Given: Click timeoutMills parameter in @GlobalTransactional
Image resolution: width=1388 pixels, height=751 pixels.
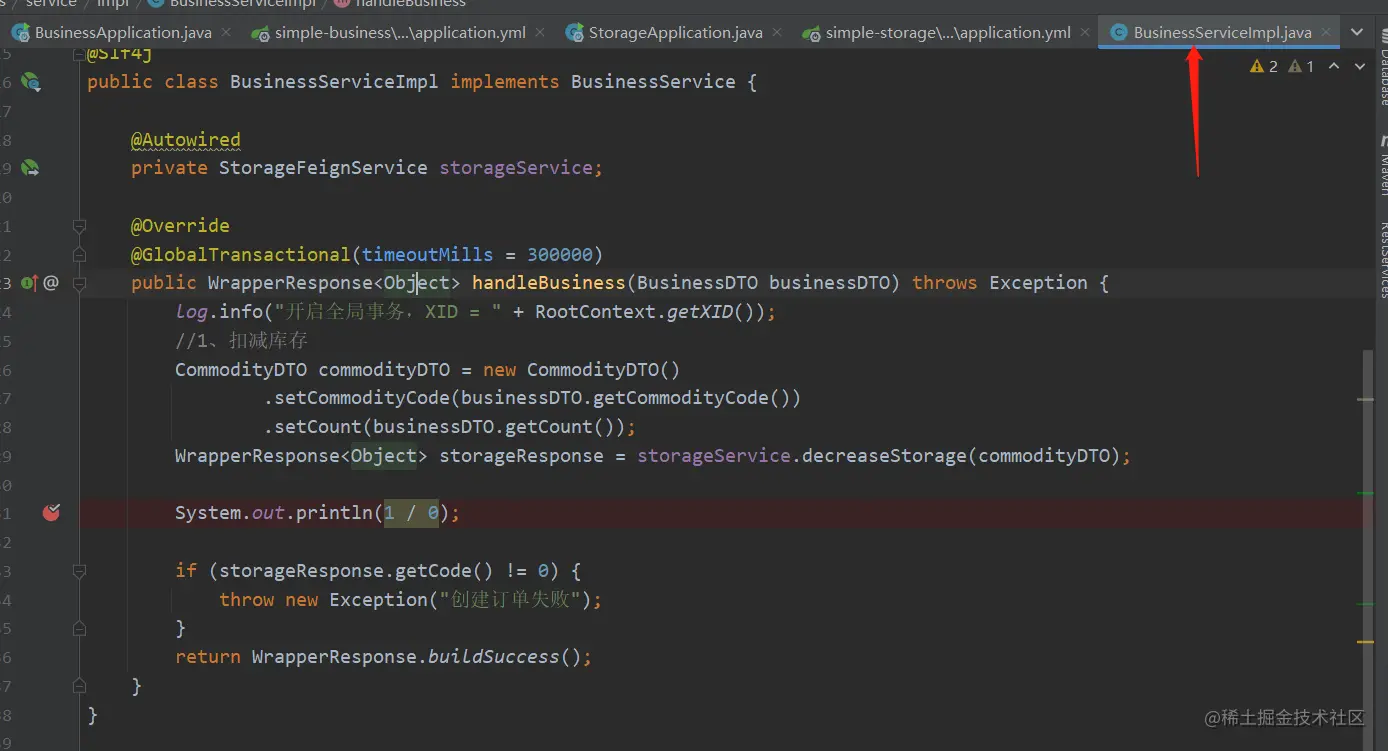Looking at the screenshot, I should (x=427, y=254).
